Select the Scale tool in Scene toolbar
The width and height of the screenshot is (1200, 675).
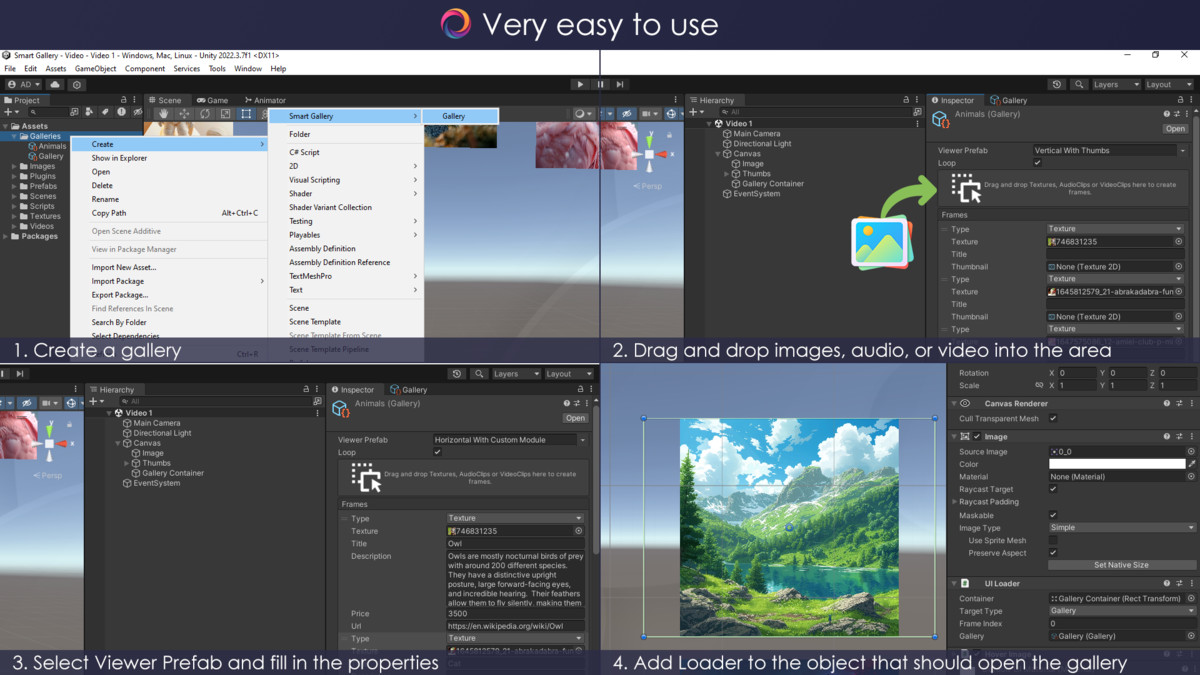coord(225,114)
